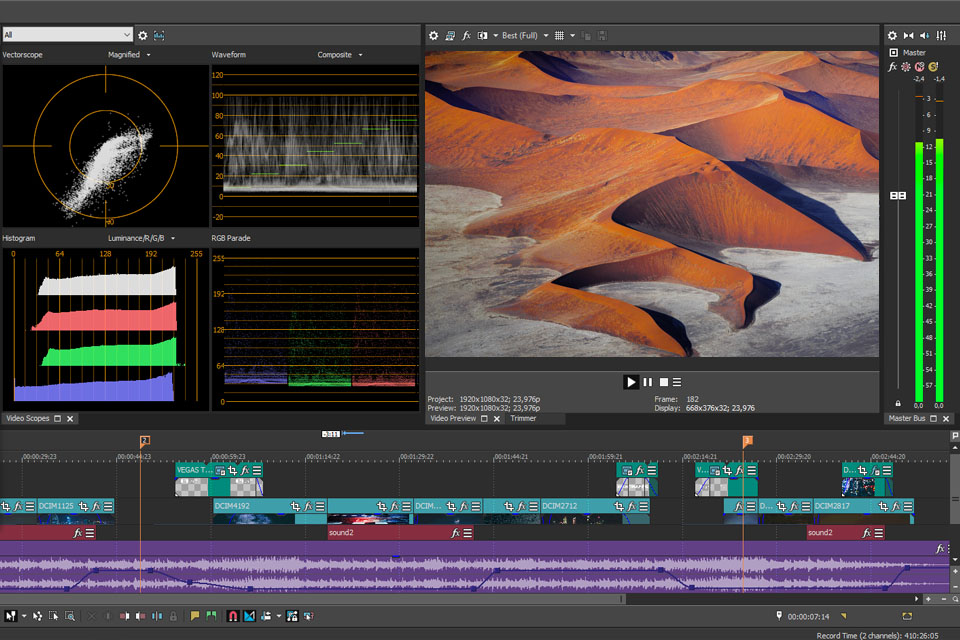Select the Selection Edit tool

coord(54,616)
